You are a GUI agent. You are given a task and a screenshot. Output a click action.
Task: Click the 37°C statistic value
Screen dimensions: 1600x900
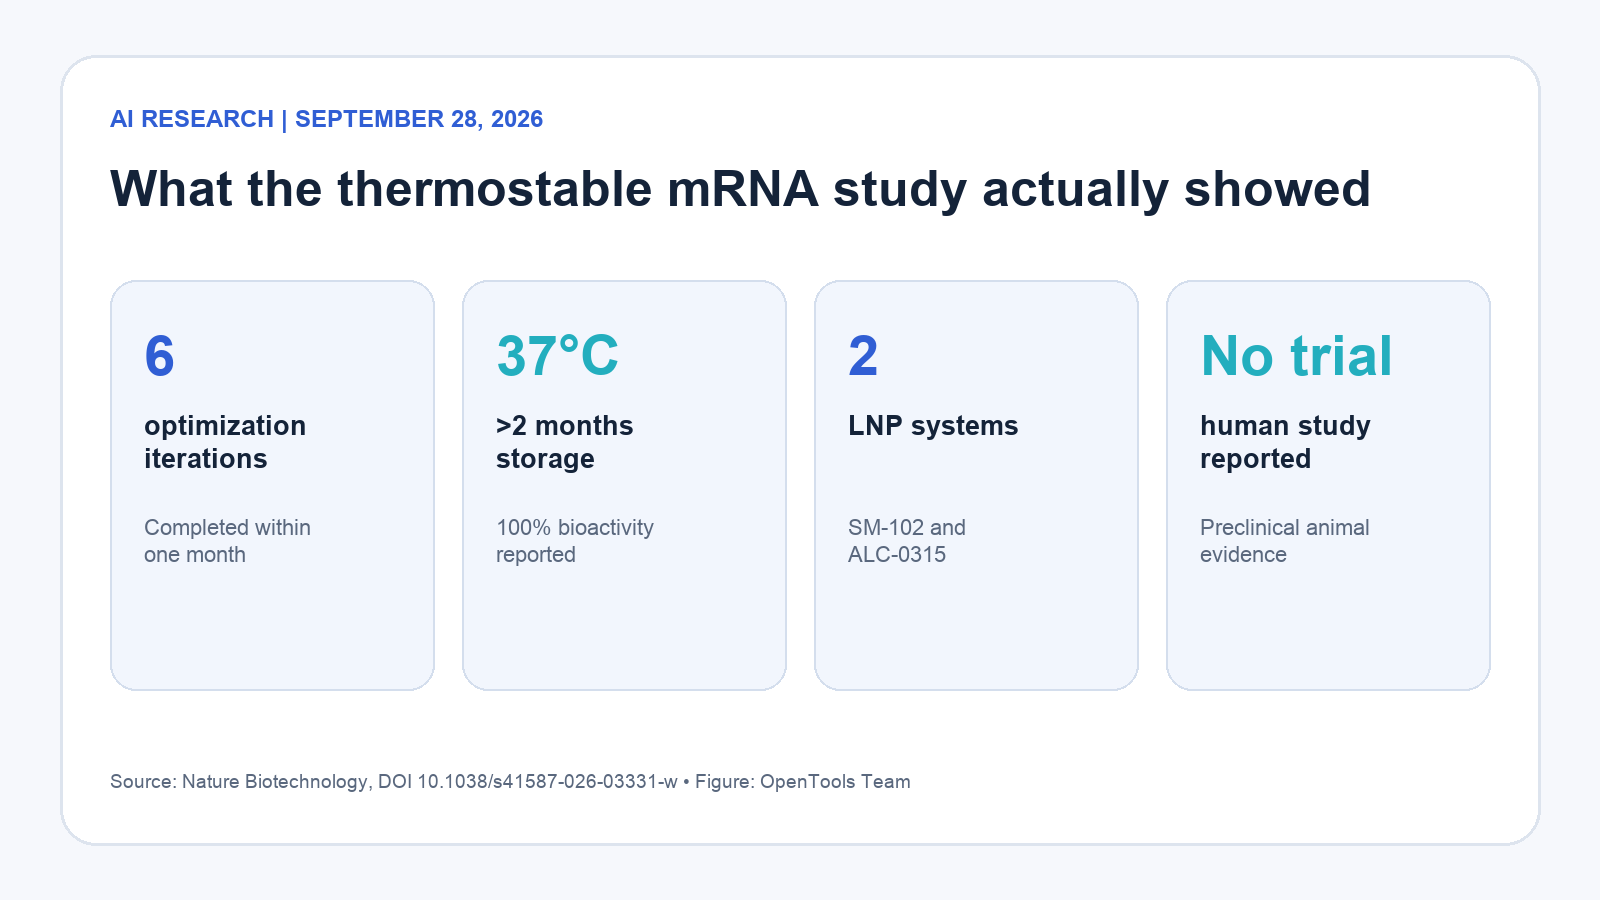(x=557, y=356)
